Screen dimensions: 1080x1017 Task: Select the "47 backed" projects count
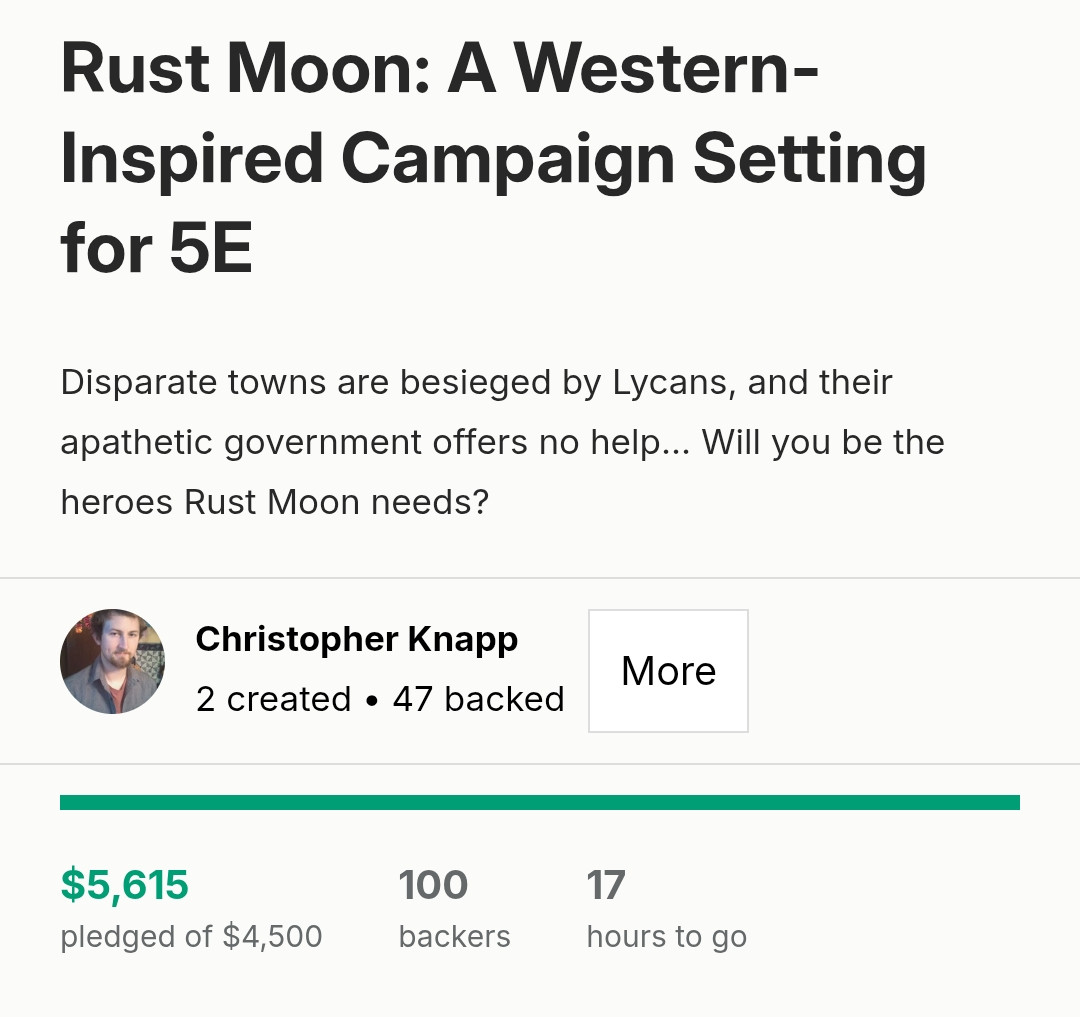click(x=479, y=700)
